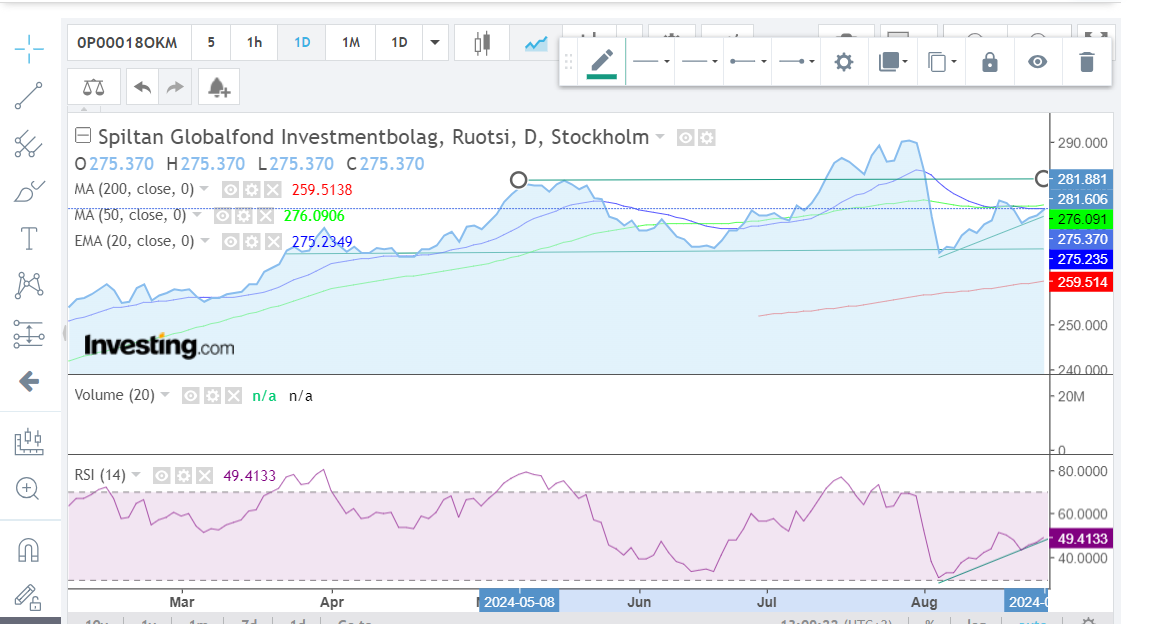Switch to the 1M timeframe

[350, 42]
